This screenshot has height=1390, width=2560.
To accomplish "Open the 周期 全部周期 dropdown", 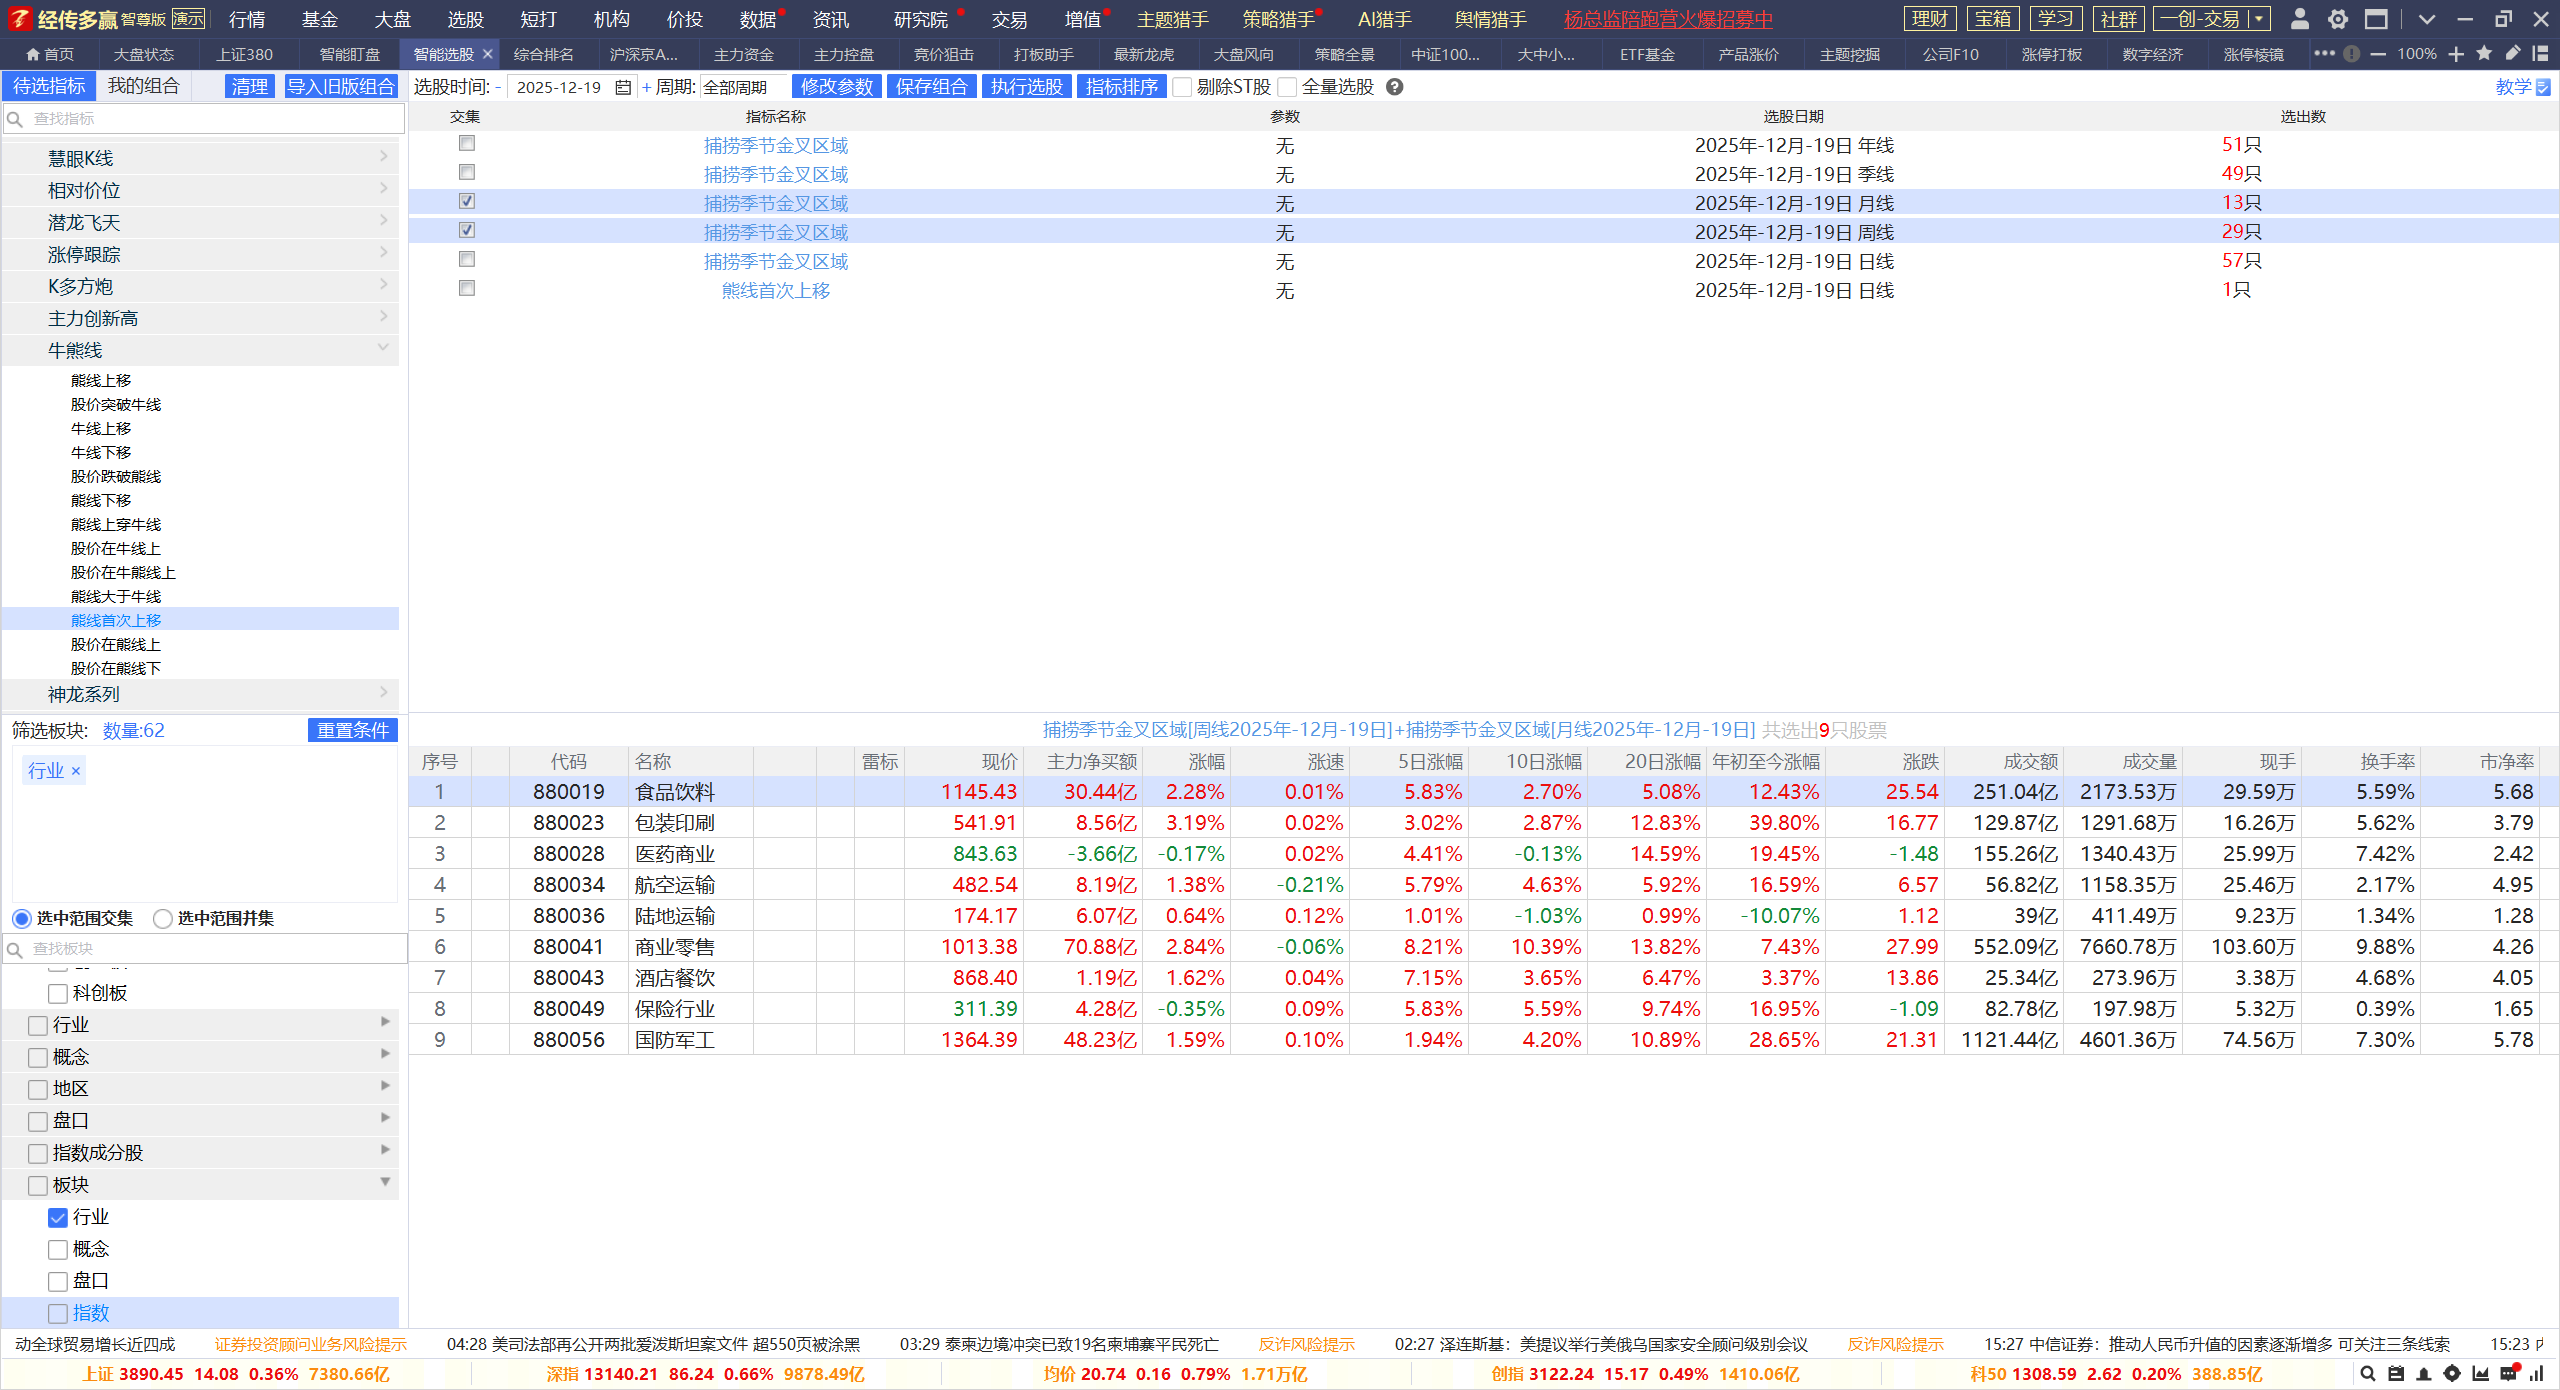I will 742,88.
